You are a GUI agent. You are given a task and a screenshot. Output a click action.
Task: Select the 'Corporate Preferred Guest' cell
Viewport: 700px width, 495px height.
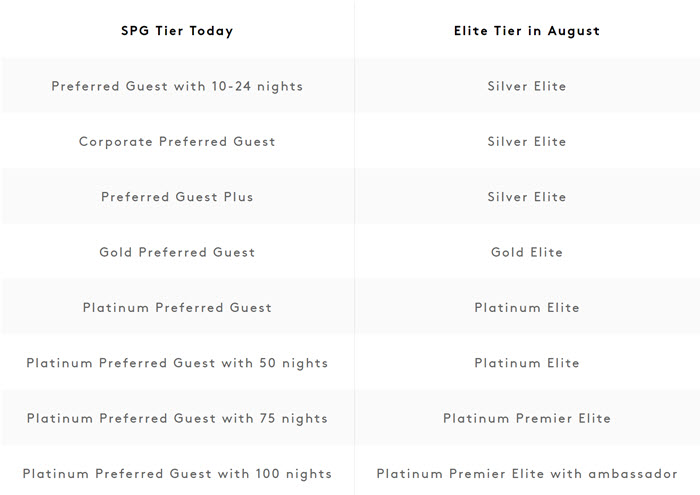177,141
